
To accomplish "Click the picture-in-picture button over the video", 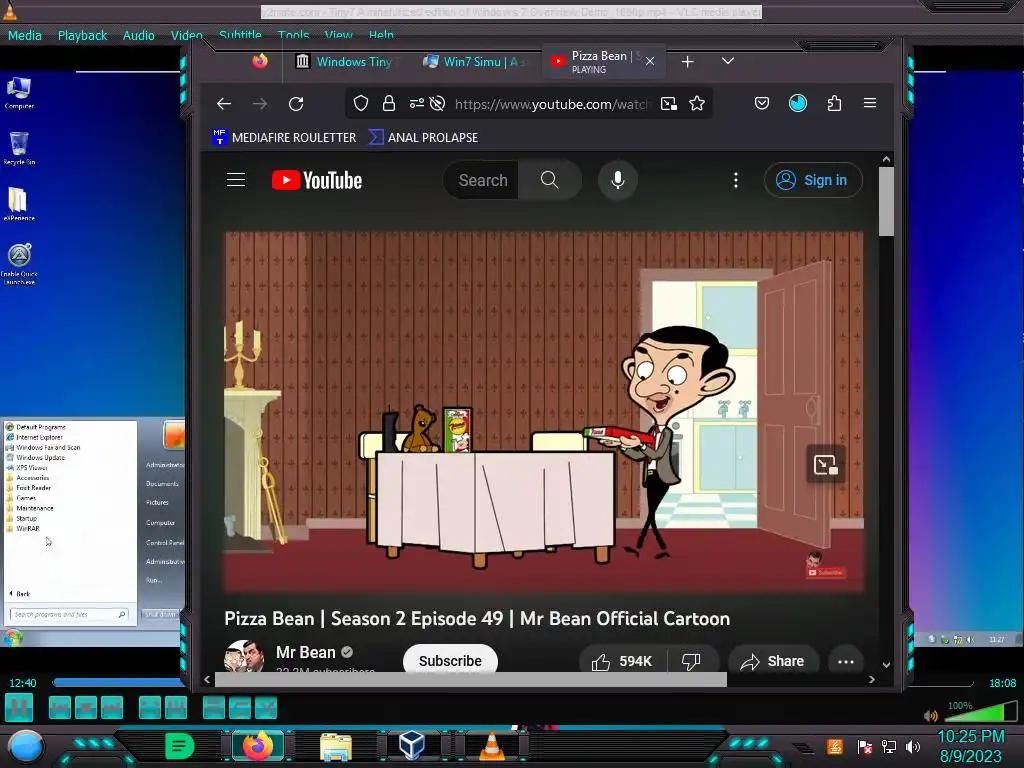I will [x=825, y=464].
